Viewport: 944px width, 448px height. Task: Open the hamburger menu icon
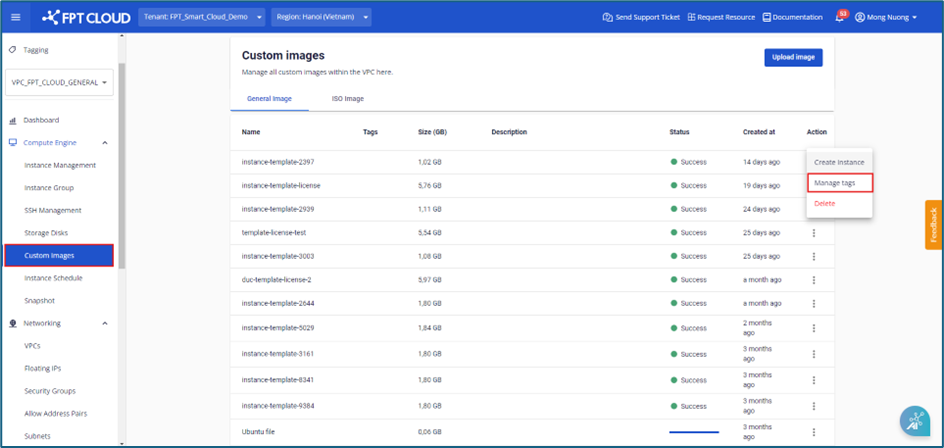coord(15,17)
